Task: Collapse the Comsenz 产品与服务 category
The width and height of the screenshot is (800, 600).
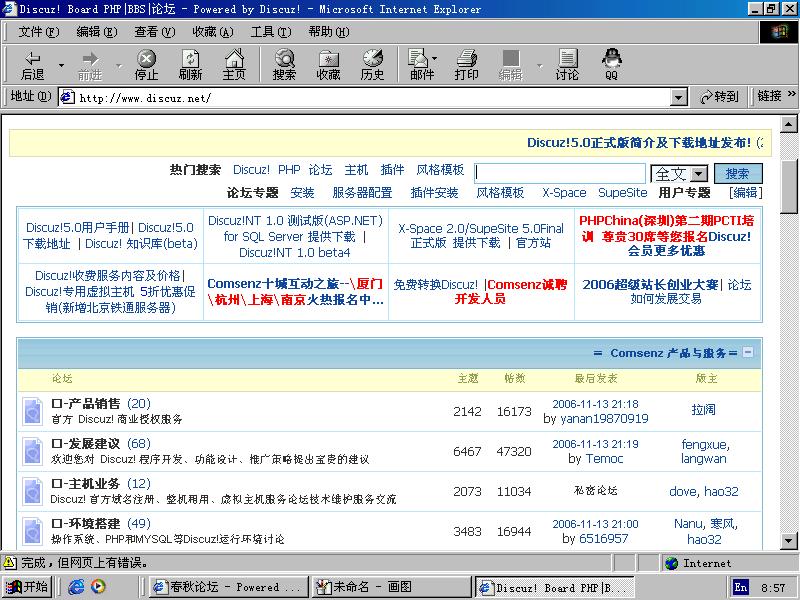Action: point(747,352)
